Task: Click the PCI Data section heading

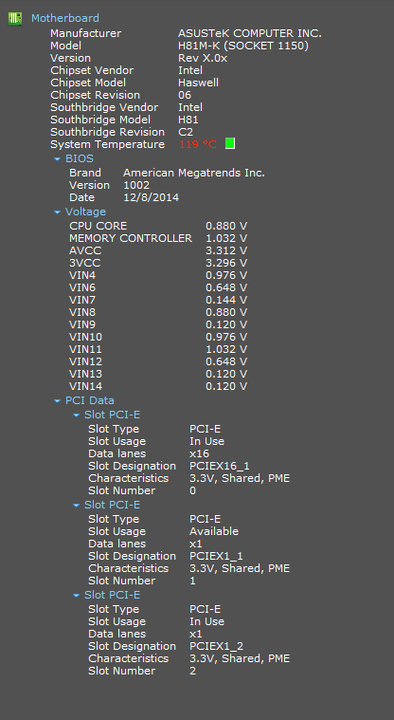Action: pos(90,400)
